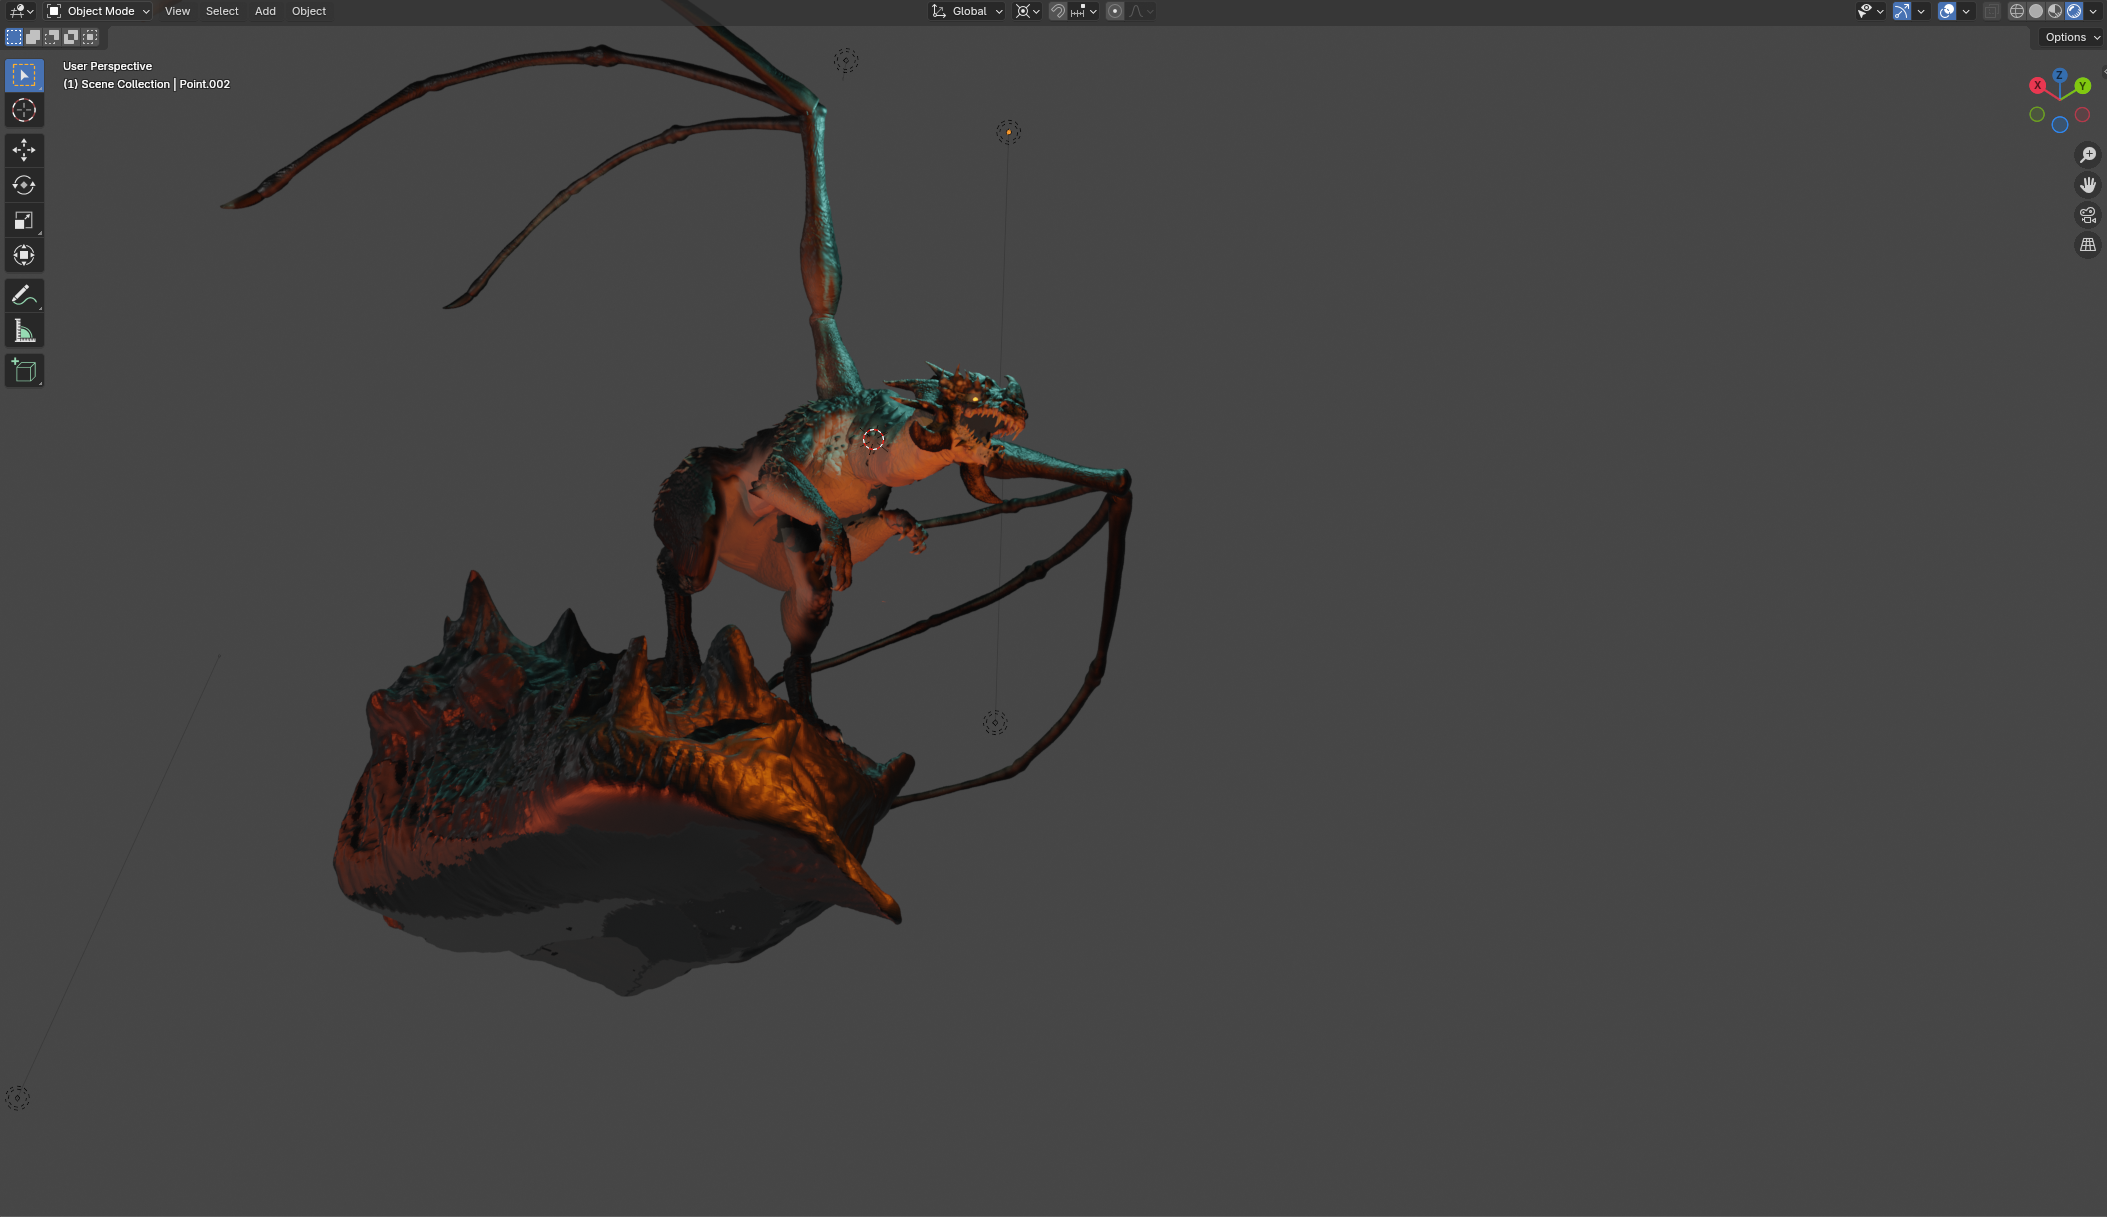Select the Scale tool
The width and height of the screenshot is (2107, 1217).
pyautogui.click(x=24, y=220)
